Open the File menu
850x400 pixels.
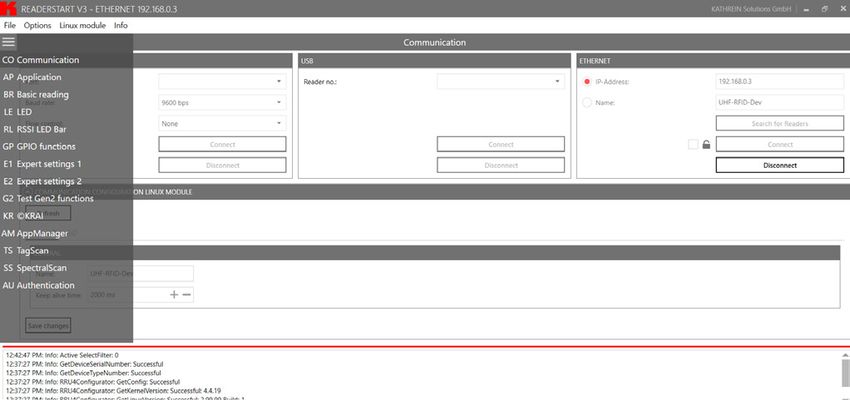coord(10,25)
